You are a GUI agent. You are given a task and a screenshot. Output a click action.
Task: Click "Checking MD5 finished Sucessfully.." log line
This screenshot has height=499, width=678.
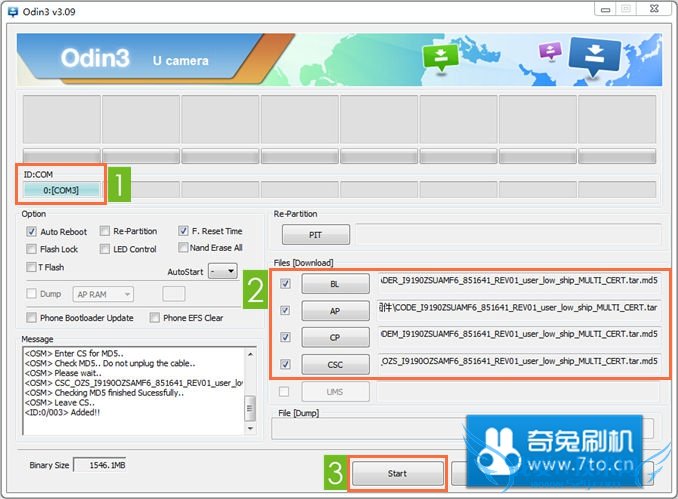(x=104, y=393)
